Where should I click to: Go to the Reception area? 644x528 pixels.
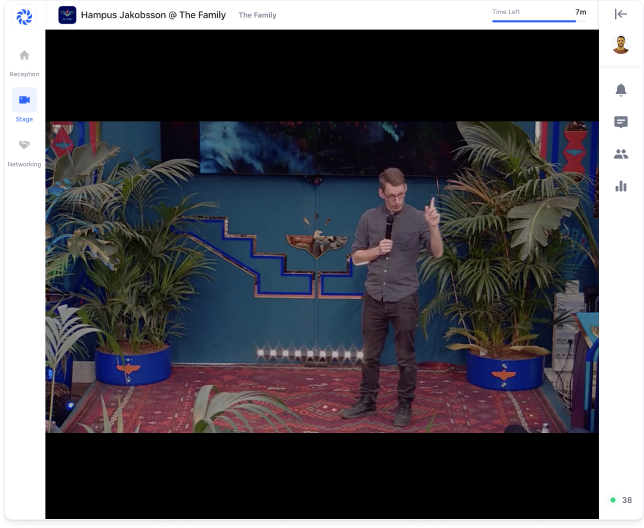click(24, 56)
